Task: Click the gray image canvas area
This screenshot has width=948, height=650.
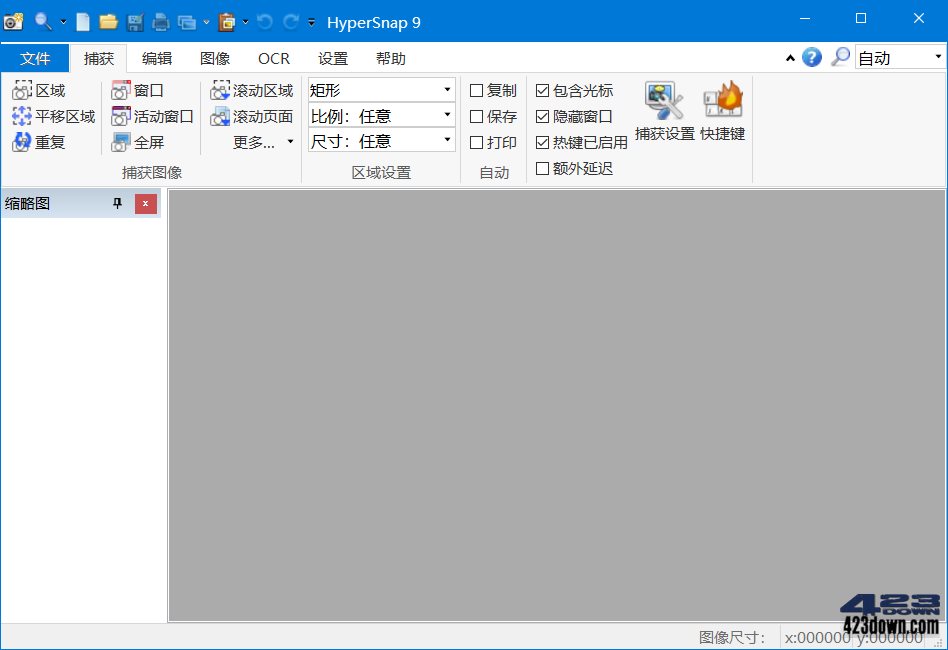Action: click(x=557, y=405)
